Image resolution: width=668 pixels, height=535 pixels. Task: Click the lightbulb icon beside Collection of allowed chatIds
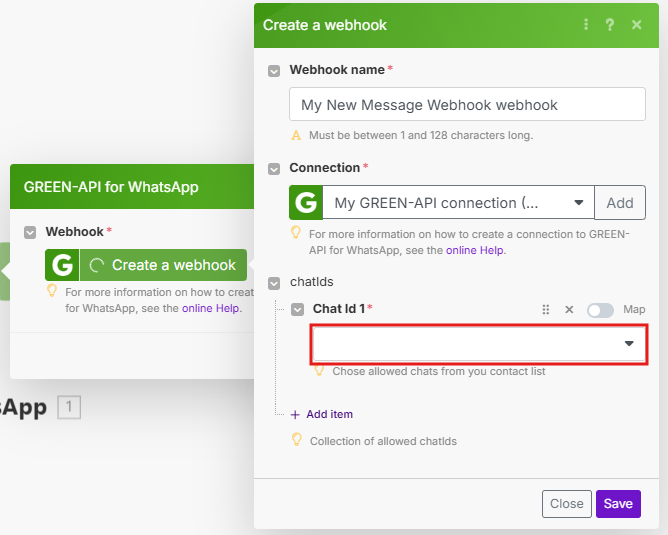point(296,440)
